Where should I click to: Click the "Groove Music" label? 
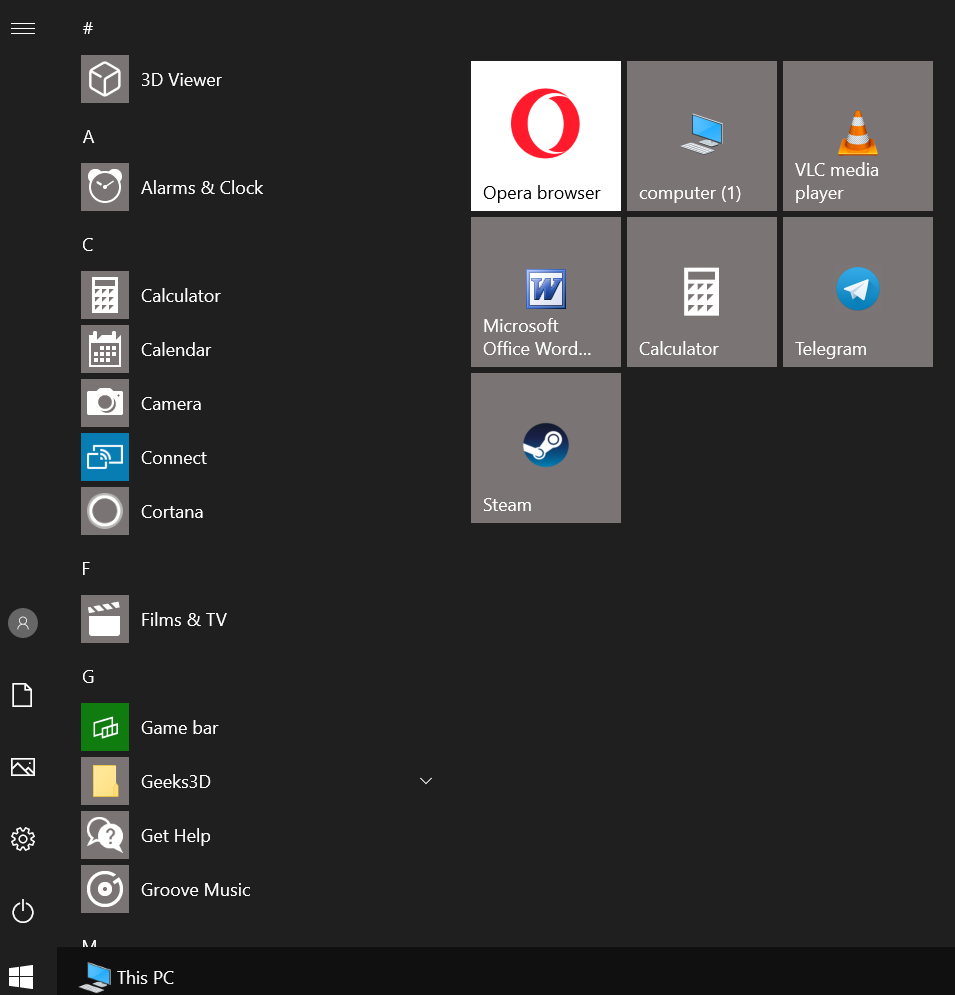195,890
